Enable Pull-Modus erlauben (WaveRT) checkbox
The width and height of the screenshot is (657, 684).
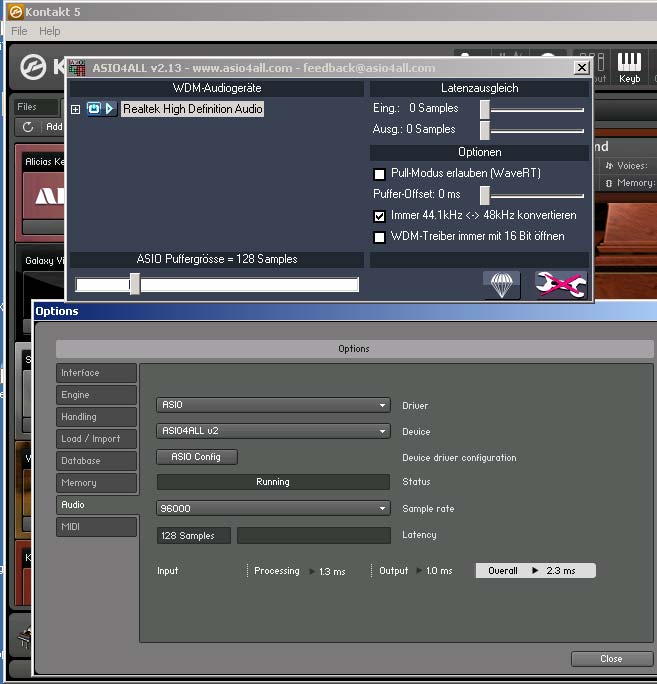(379, 174)
